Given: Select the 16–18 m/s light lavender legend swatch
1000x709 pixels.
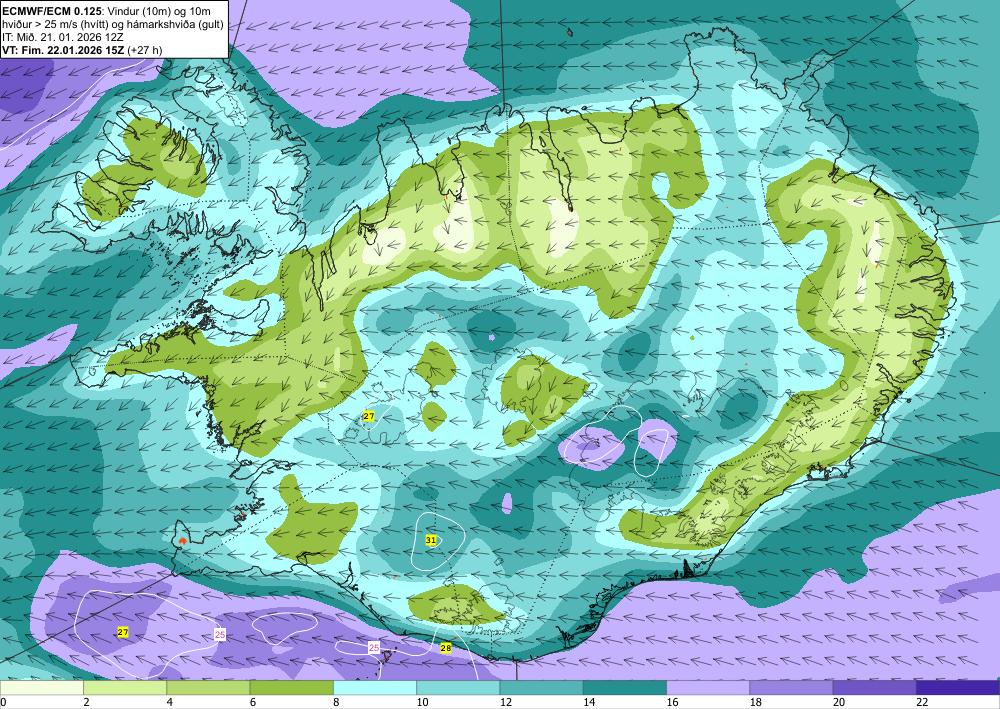Looking at the screenshot, I should pyautogui.click(x=708, y=687).
